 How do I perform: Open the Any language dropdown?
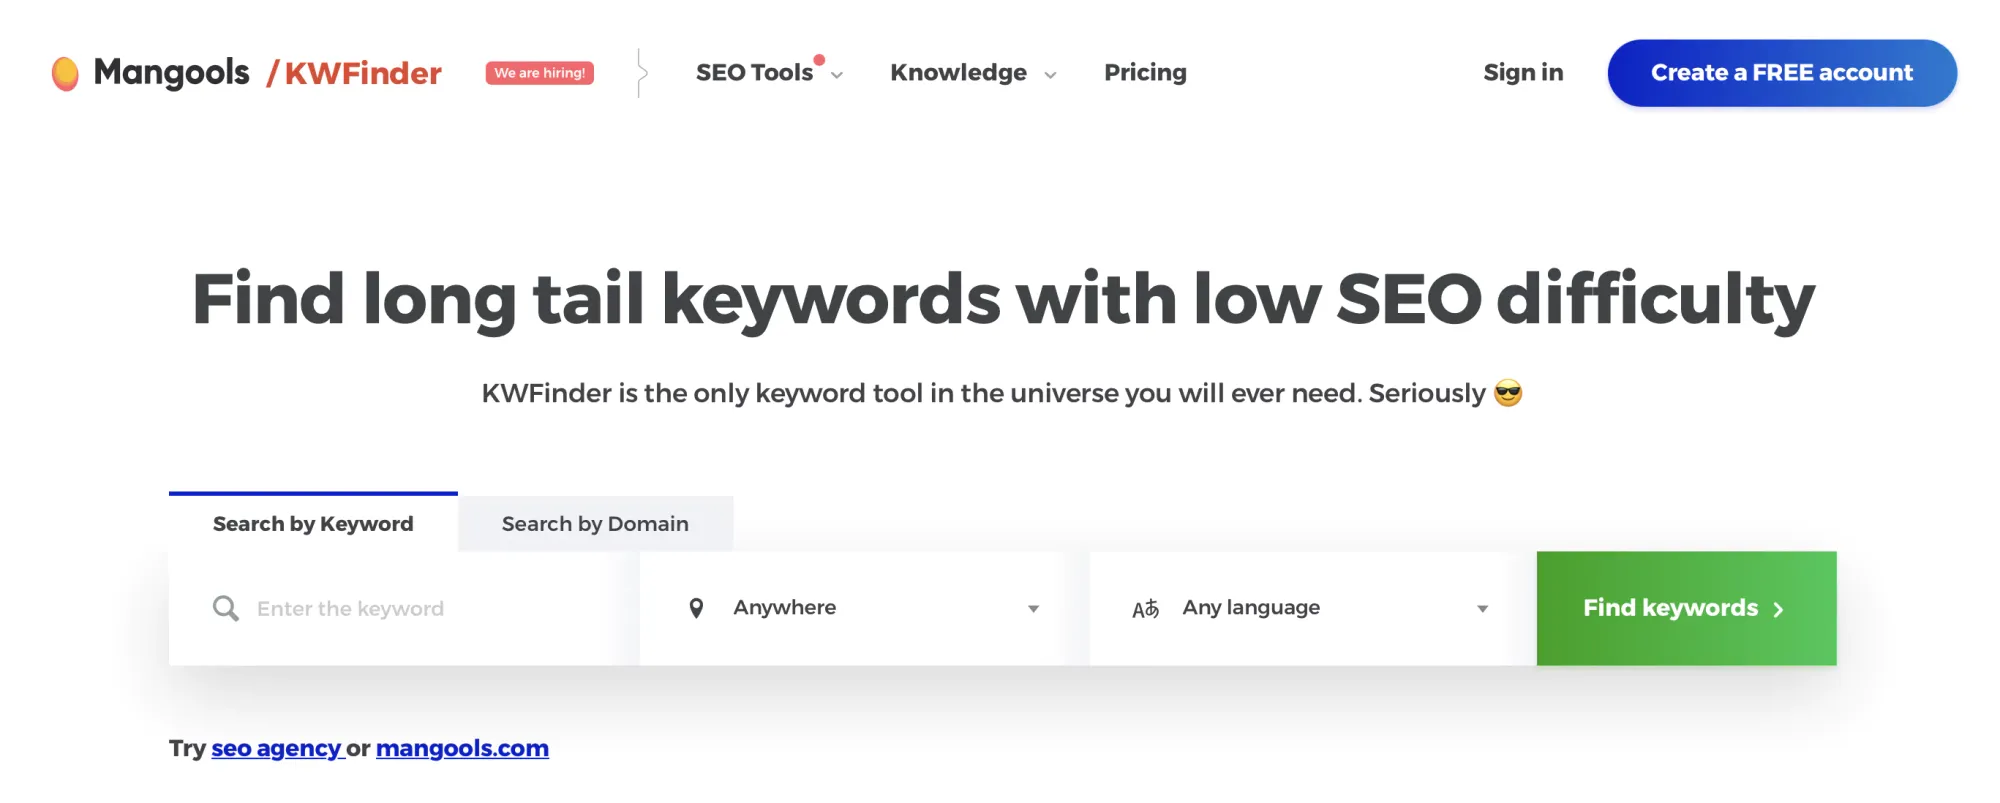[x=1300, y=607]
